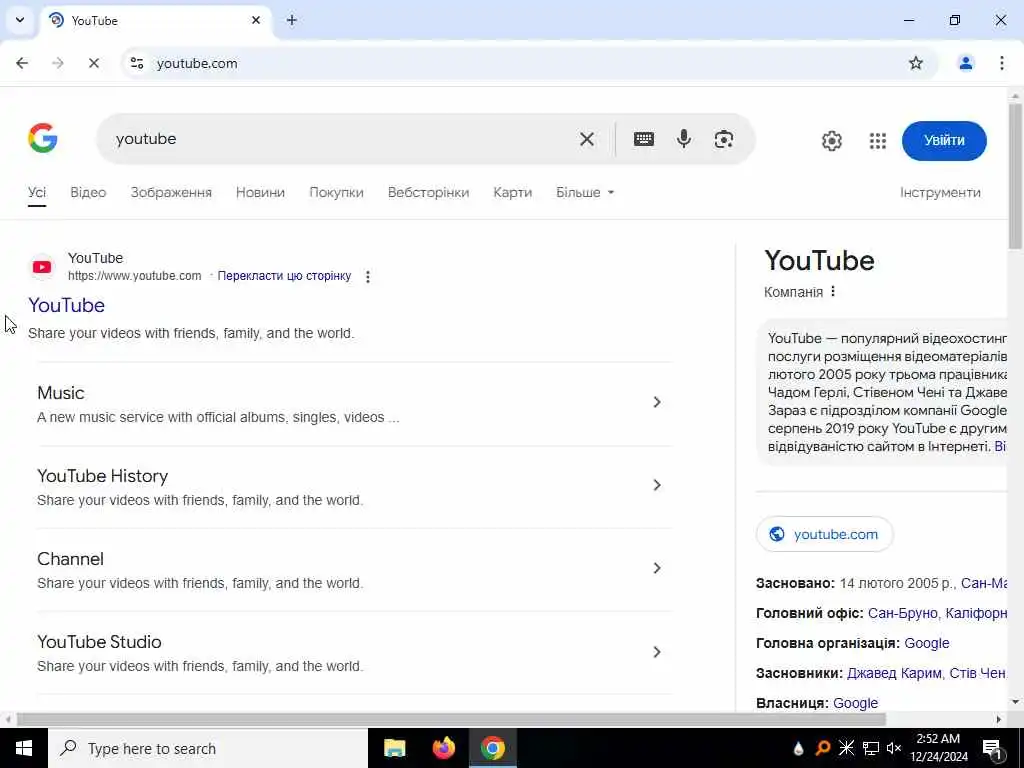Viewport: 1024px width, 768px height.
Task: Launch Firefox from taskbar
Action: [443, 748]
